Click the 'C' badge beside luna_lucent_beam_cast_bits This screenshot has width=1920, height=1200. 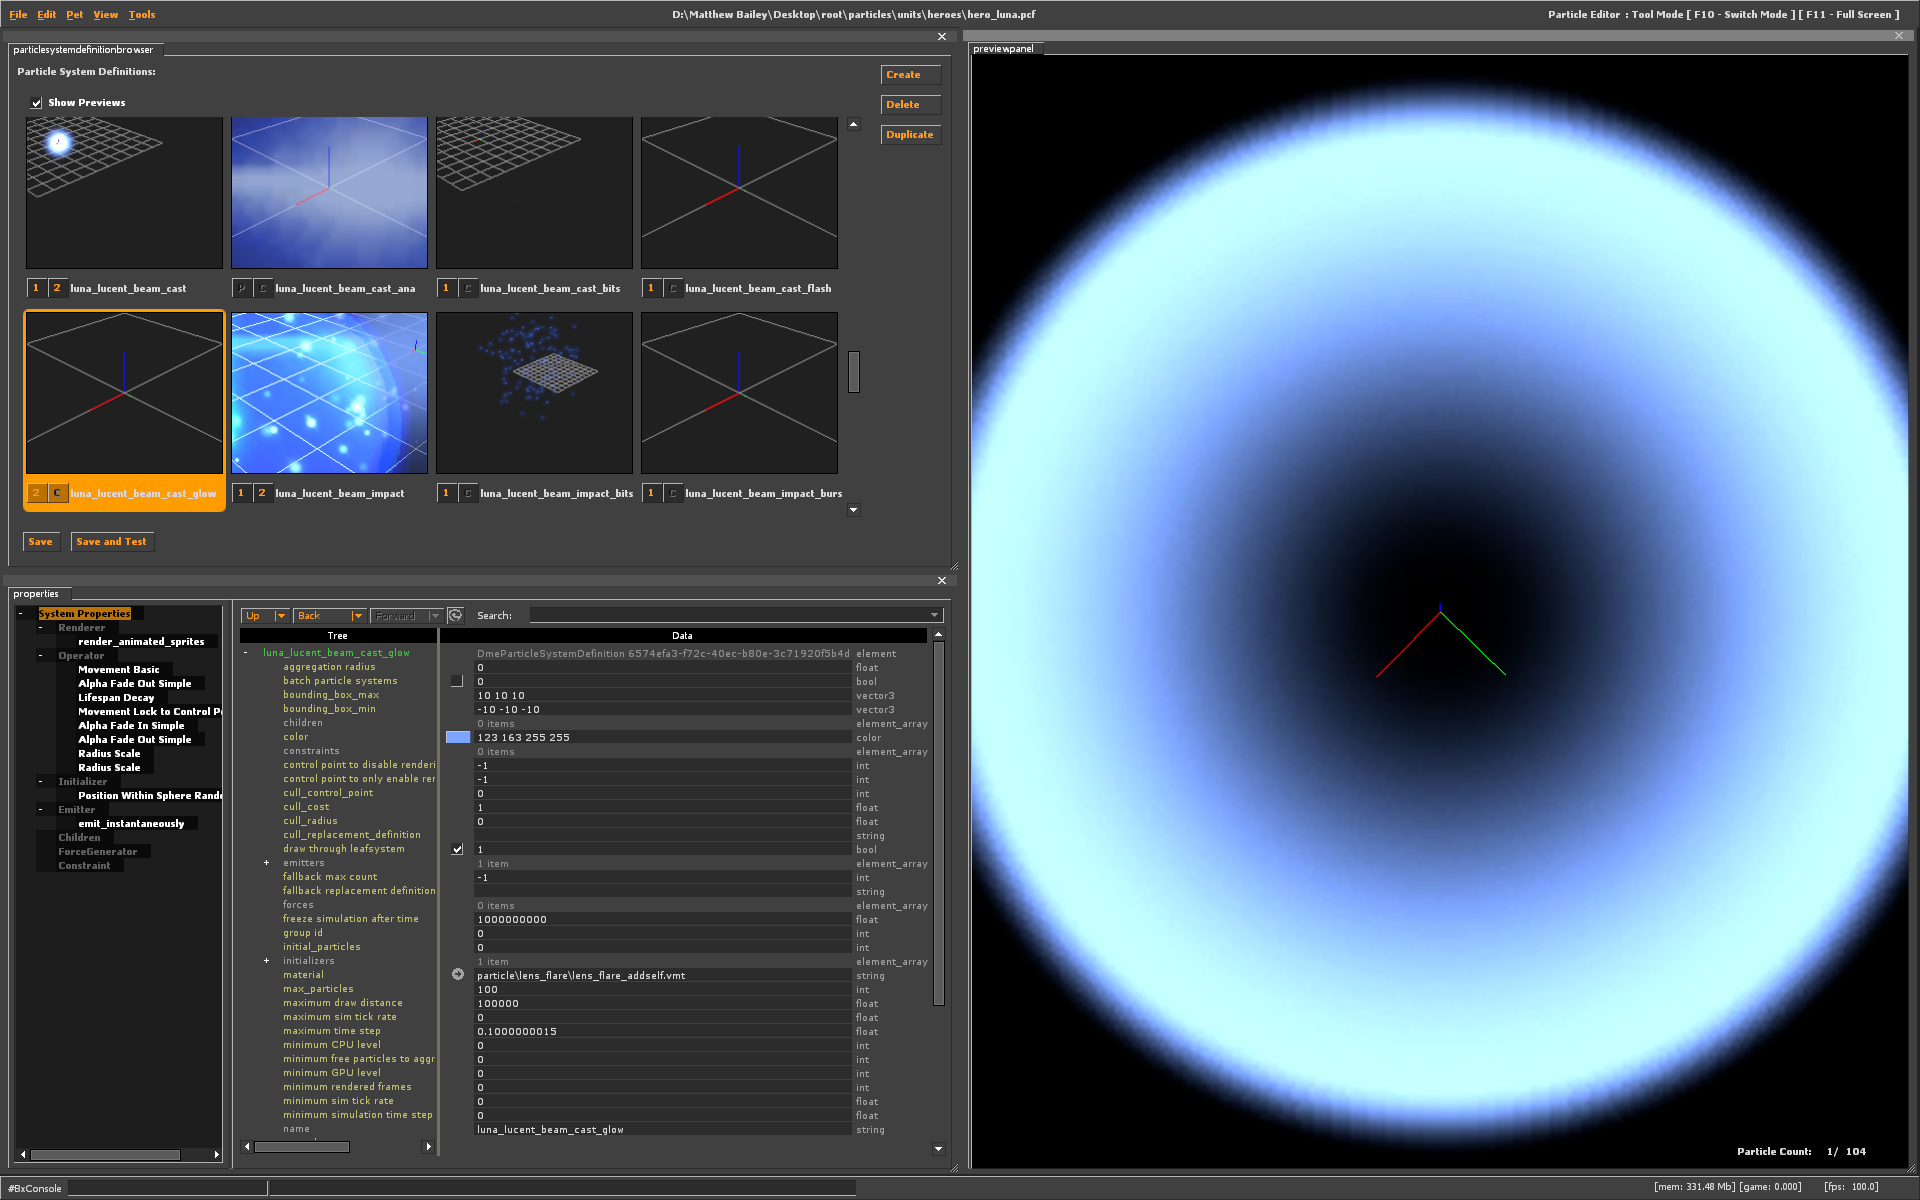468,288
